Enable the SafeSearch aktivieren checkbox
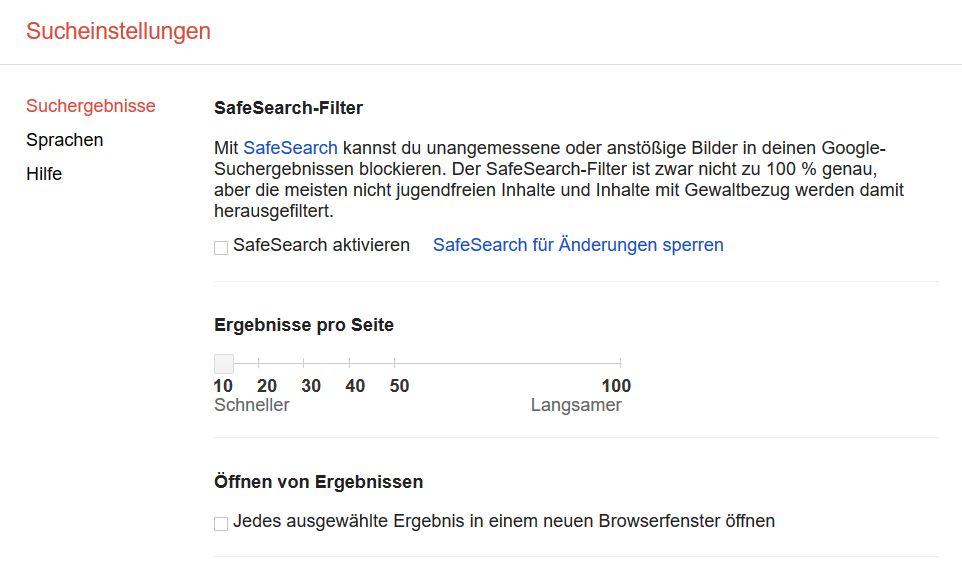 click(221, 247)
